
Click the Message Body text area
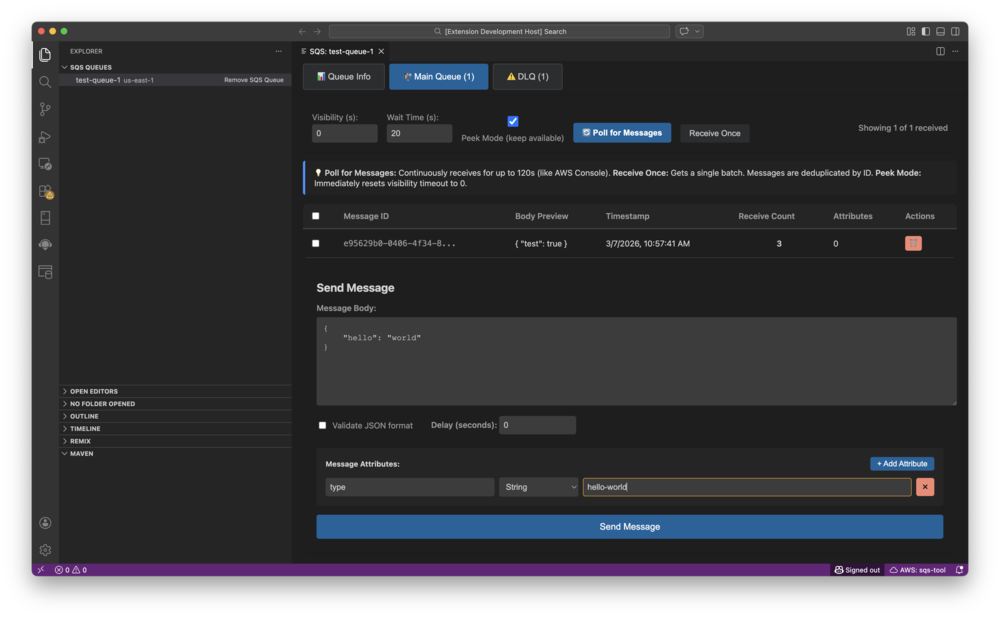[636, 361]
